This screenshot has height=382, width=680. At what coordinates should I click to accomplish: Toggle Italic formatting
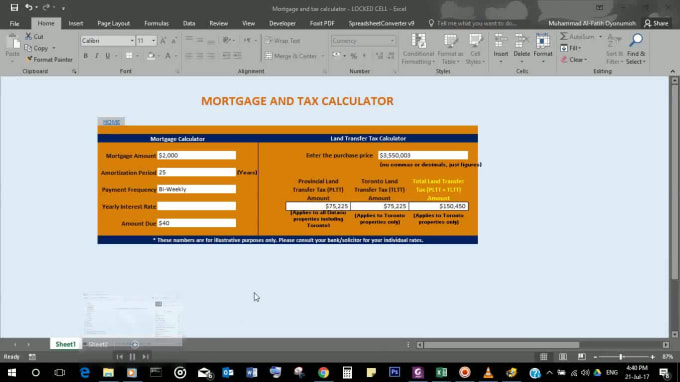(x=97, y=56)
